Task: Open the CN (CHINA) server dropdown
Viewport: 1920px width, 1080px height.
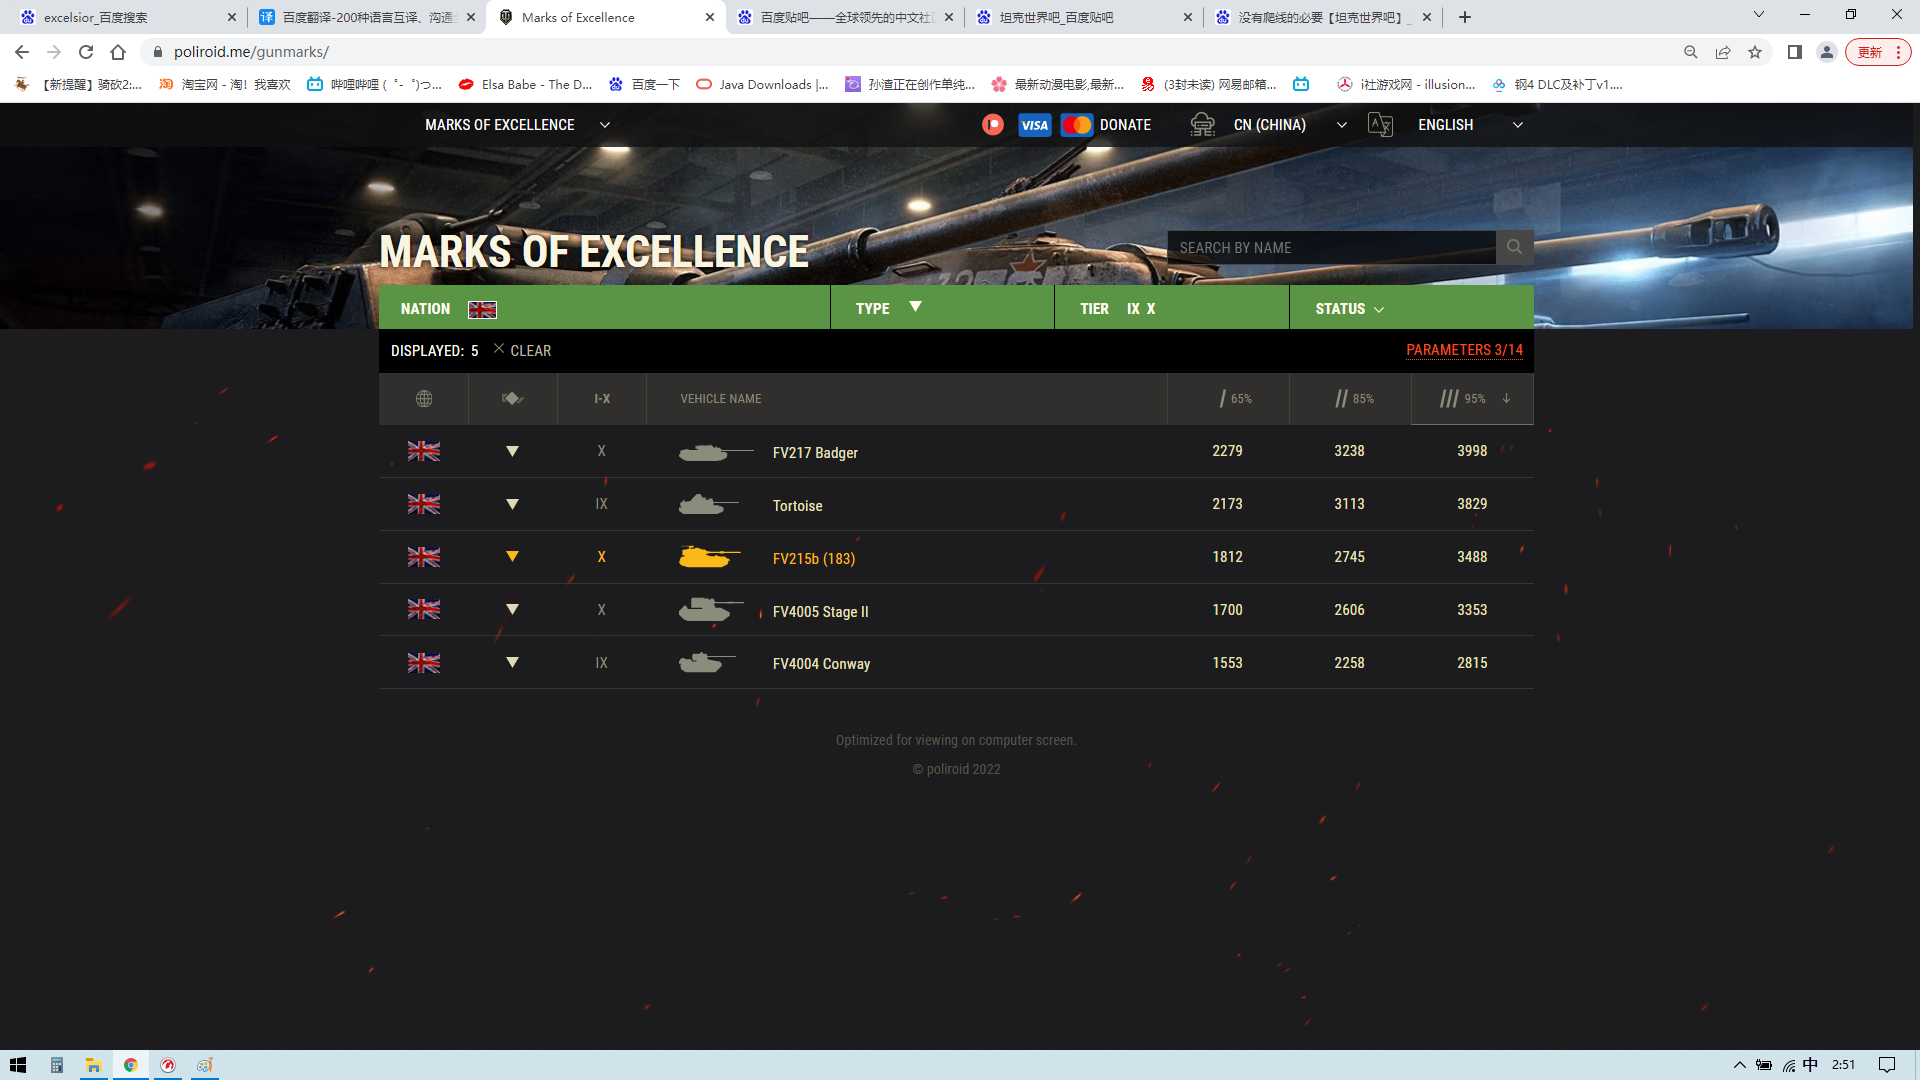Action: (1290, 125)
